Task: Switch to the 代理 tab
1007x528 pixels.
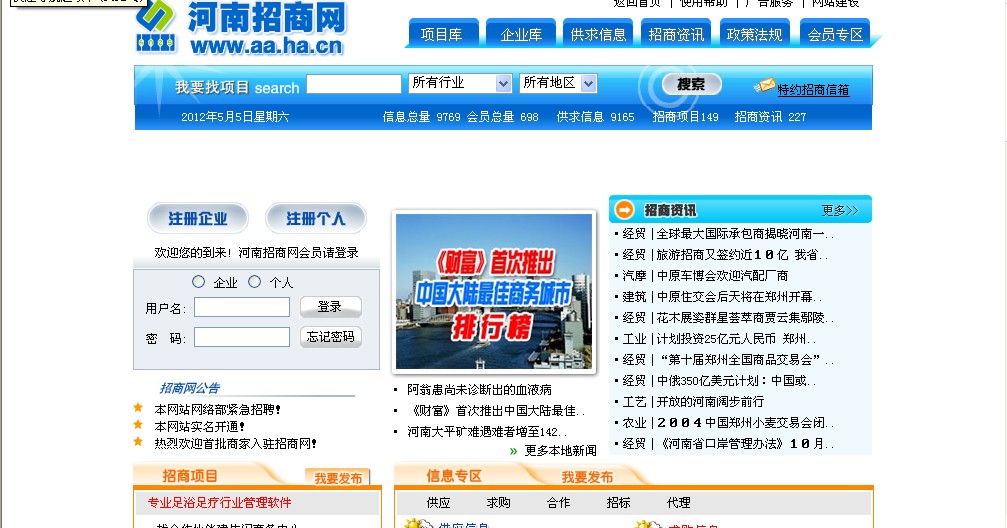Action: pos(679,502)
